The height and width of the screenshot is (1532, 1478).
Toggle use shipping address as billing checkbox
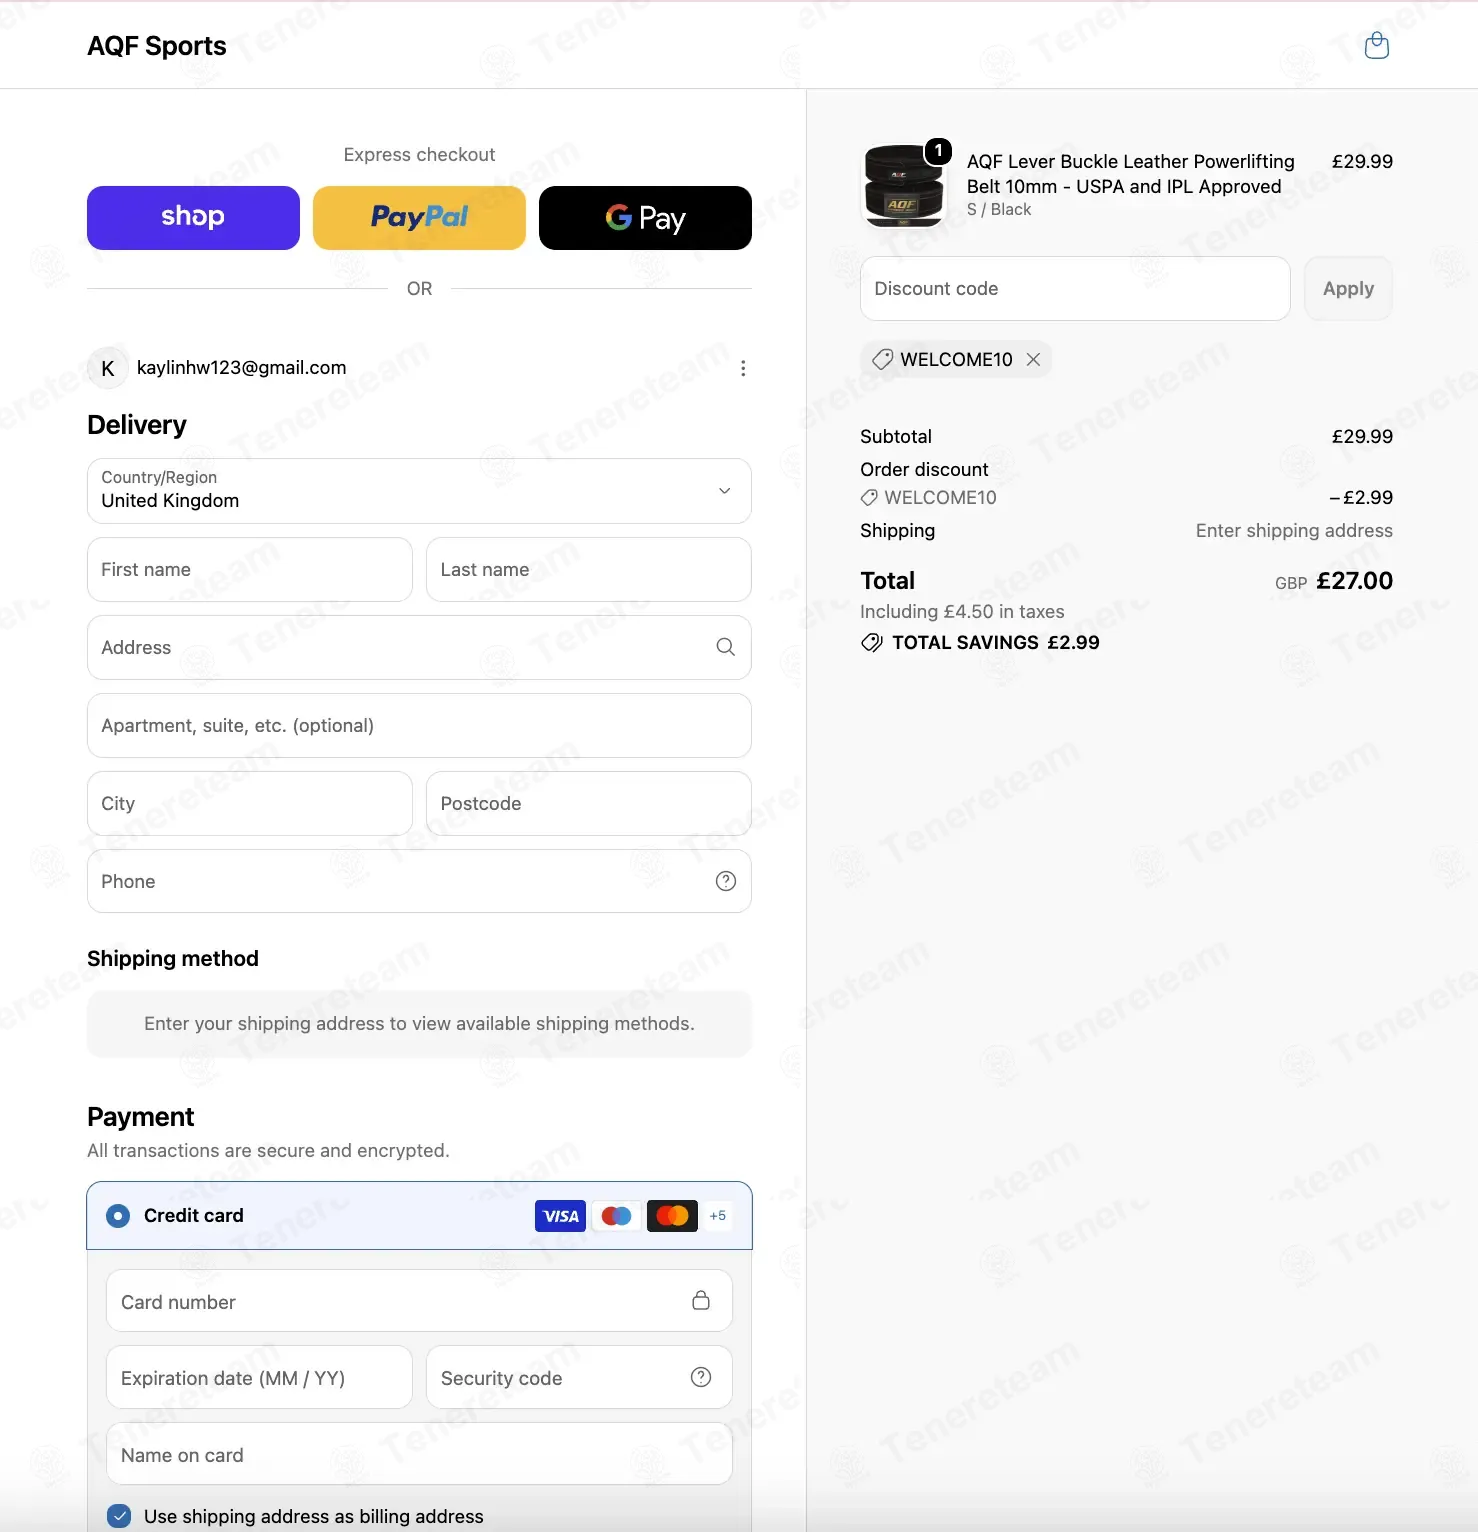coord(119,1516)
